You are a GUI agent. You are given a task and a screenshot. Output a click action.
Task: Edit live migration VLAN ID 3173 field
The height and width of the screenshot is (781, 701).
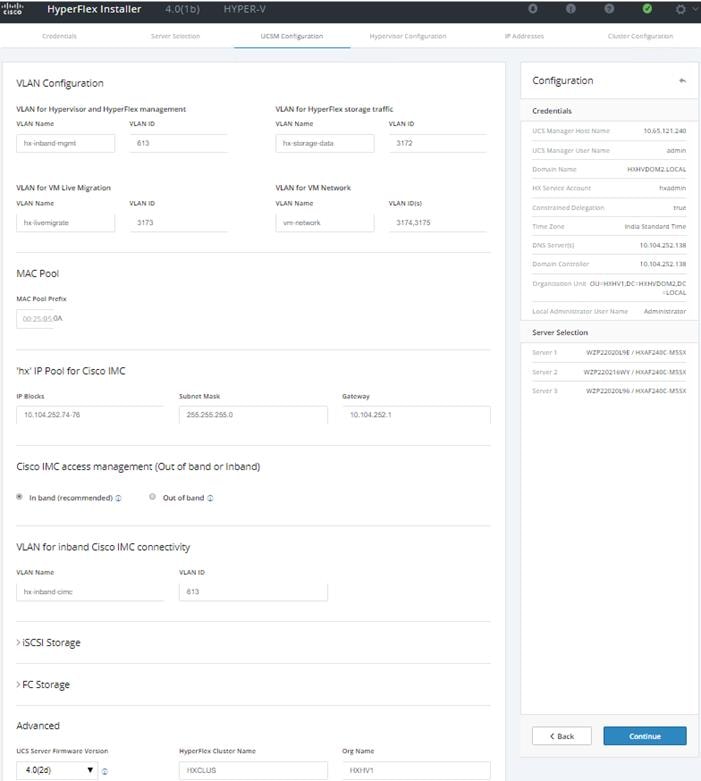(x=178, y=223)
